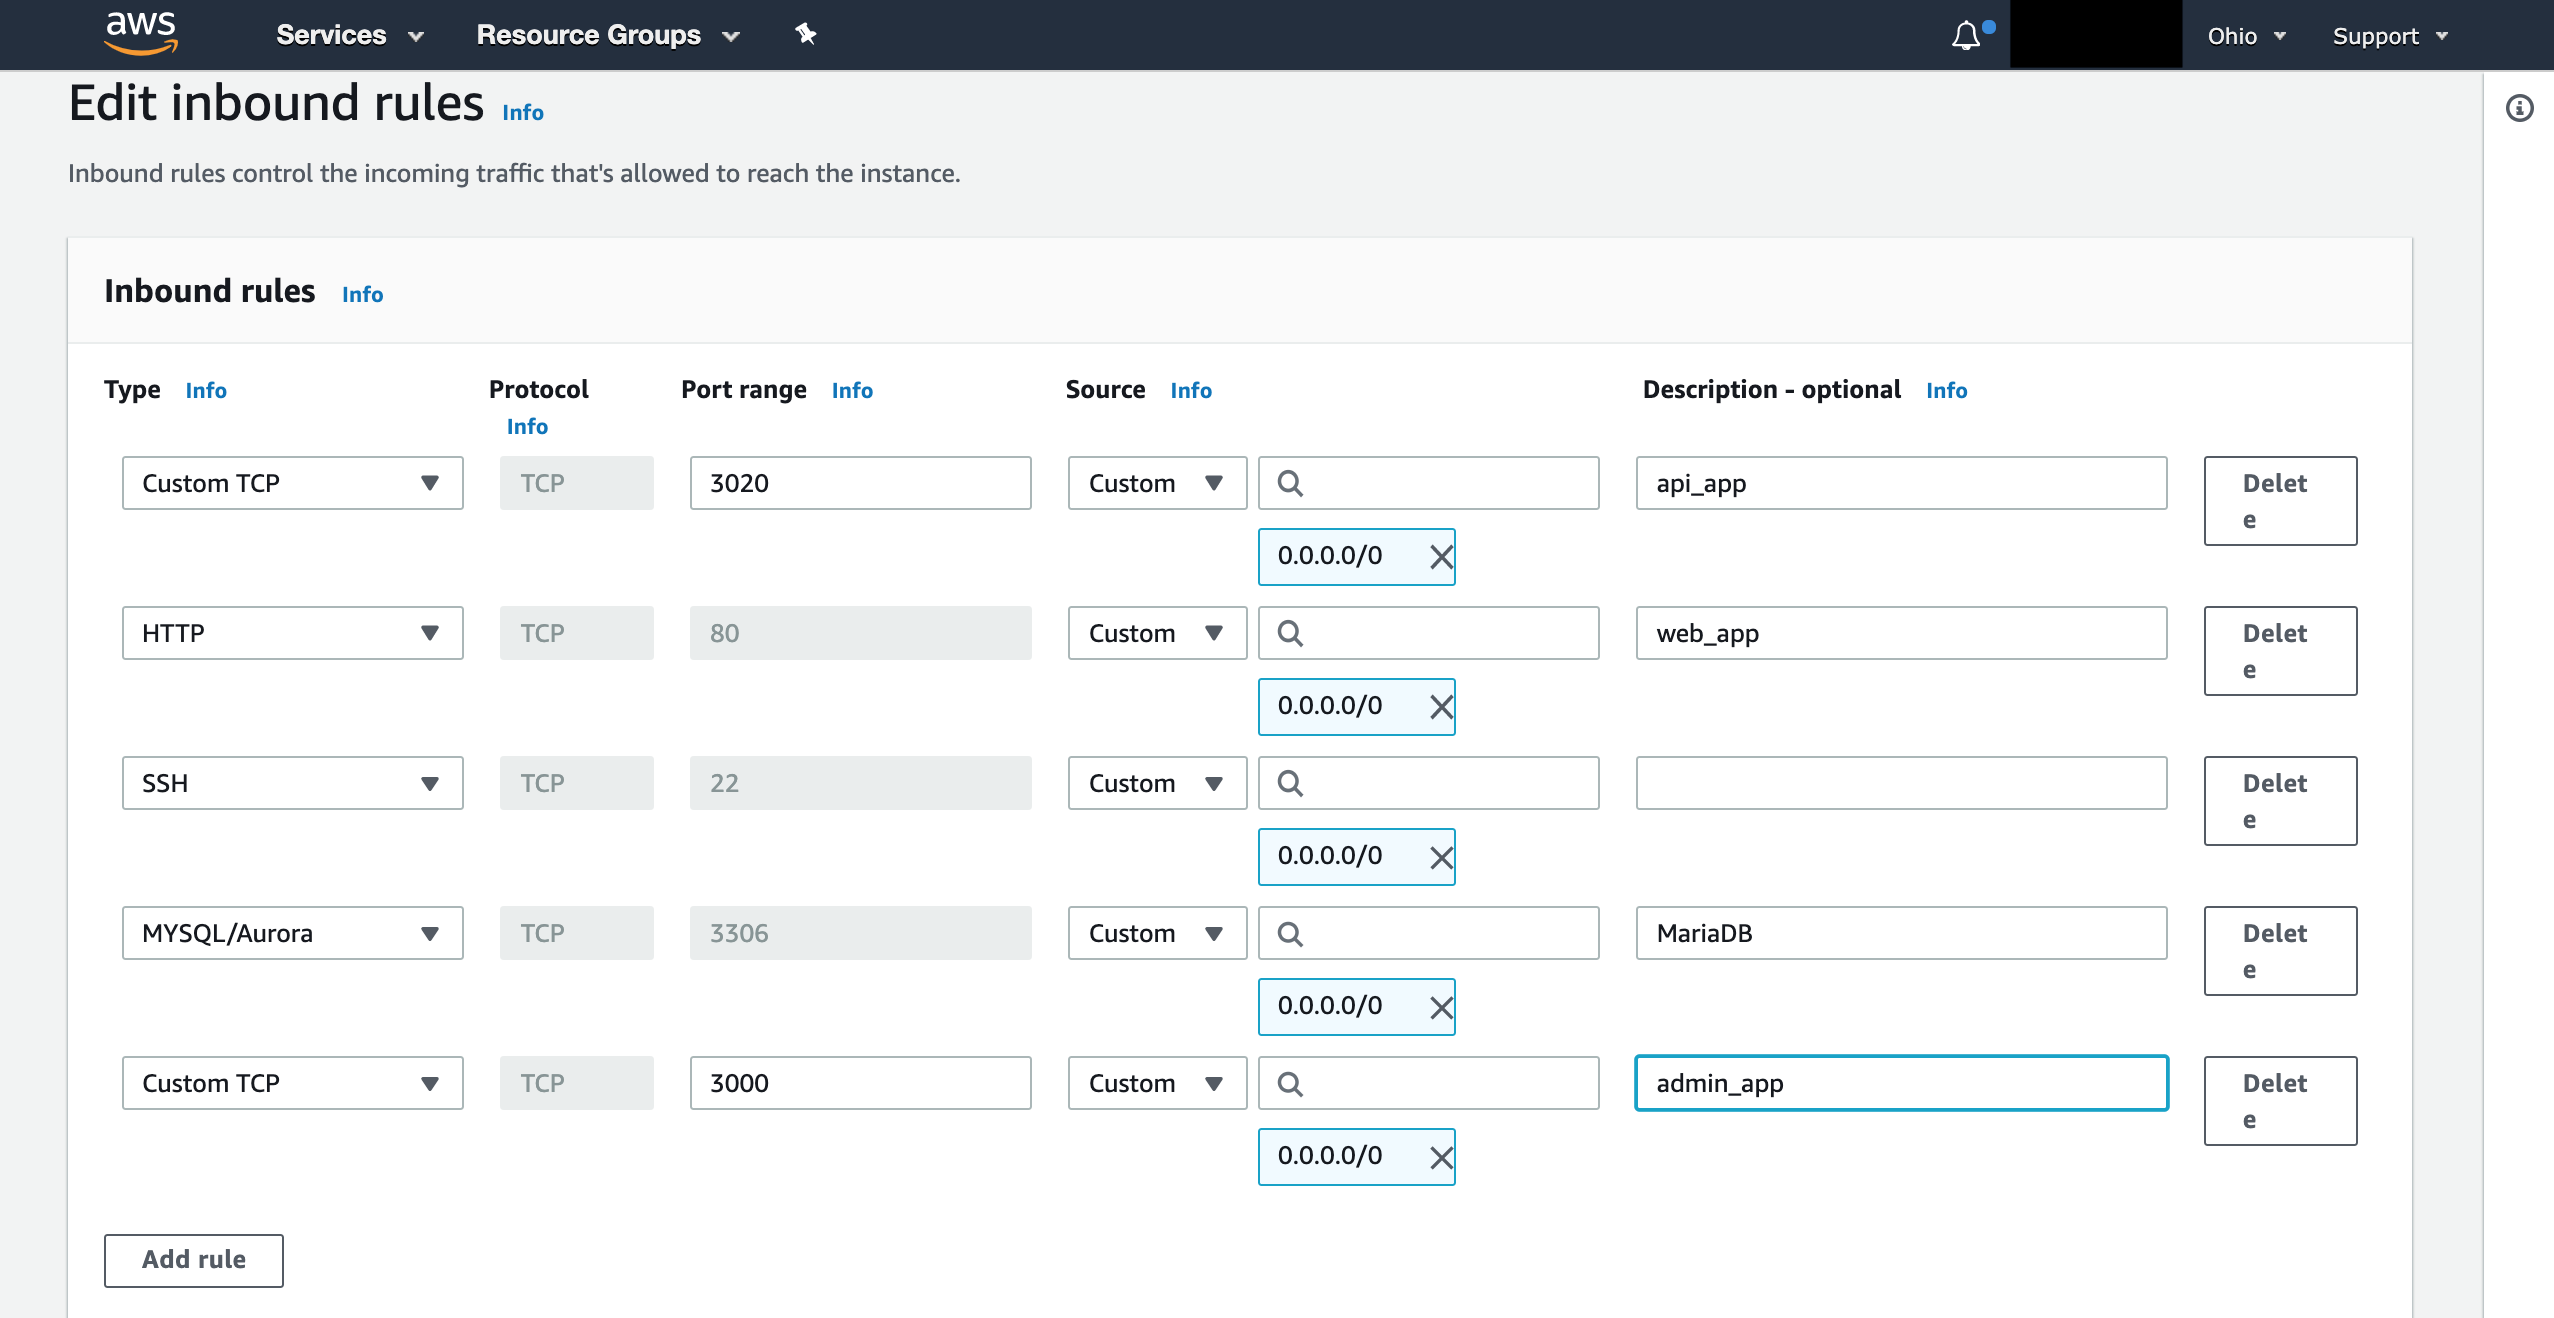This screenshot has height=1318, width=2554.
Task: Click the source search box for web_app rule
Action: (1428, 633)
